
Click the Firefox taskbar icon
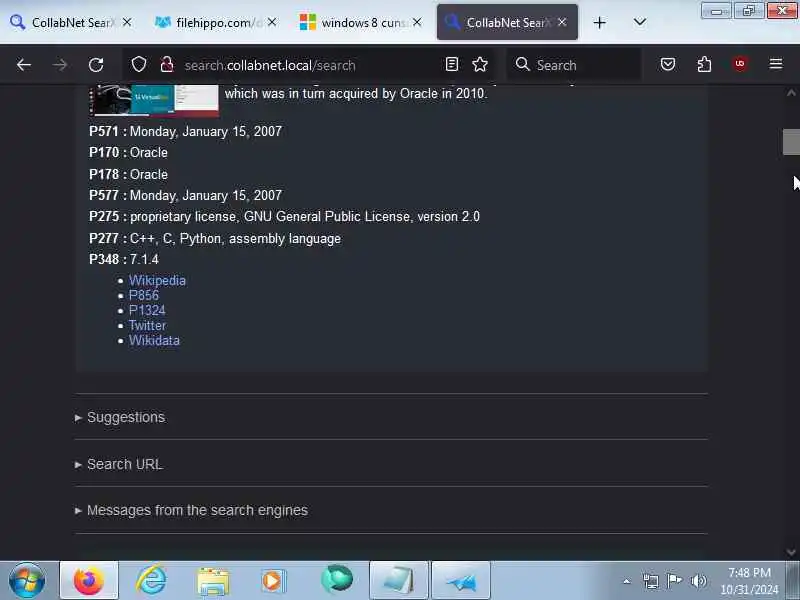(x=89, y=581)
